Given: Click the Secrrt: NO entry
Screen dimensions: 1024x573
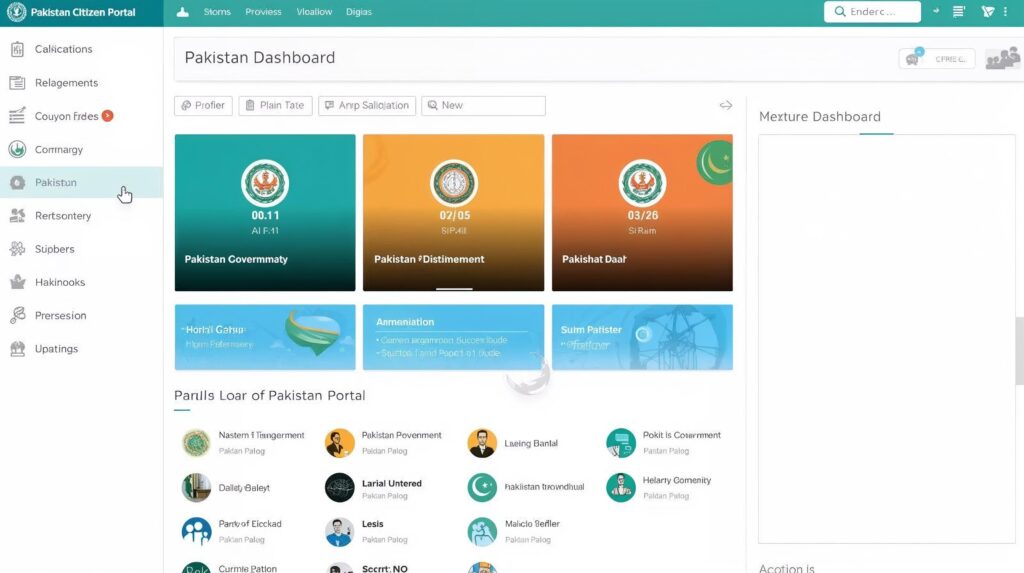Looking at the screenshot, I should coord(385,568).
